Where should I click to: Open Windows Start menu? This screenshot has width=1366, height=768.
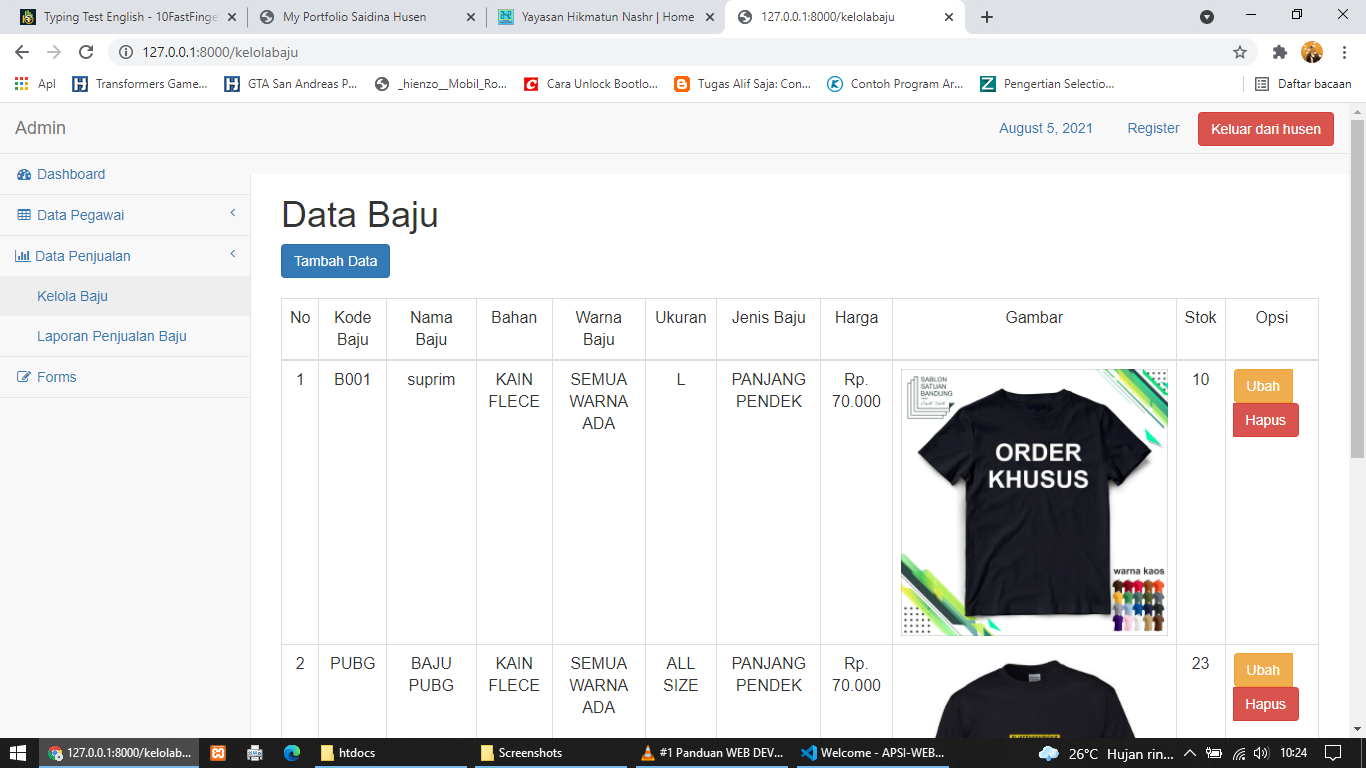pyautogui.click(x=18, y=753)
